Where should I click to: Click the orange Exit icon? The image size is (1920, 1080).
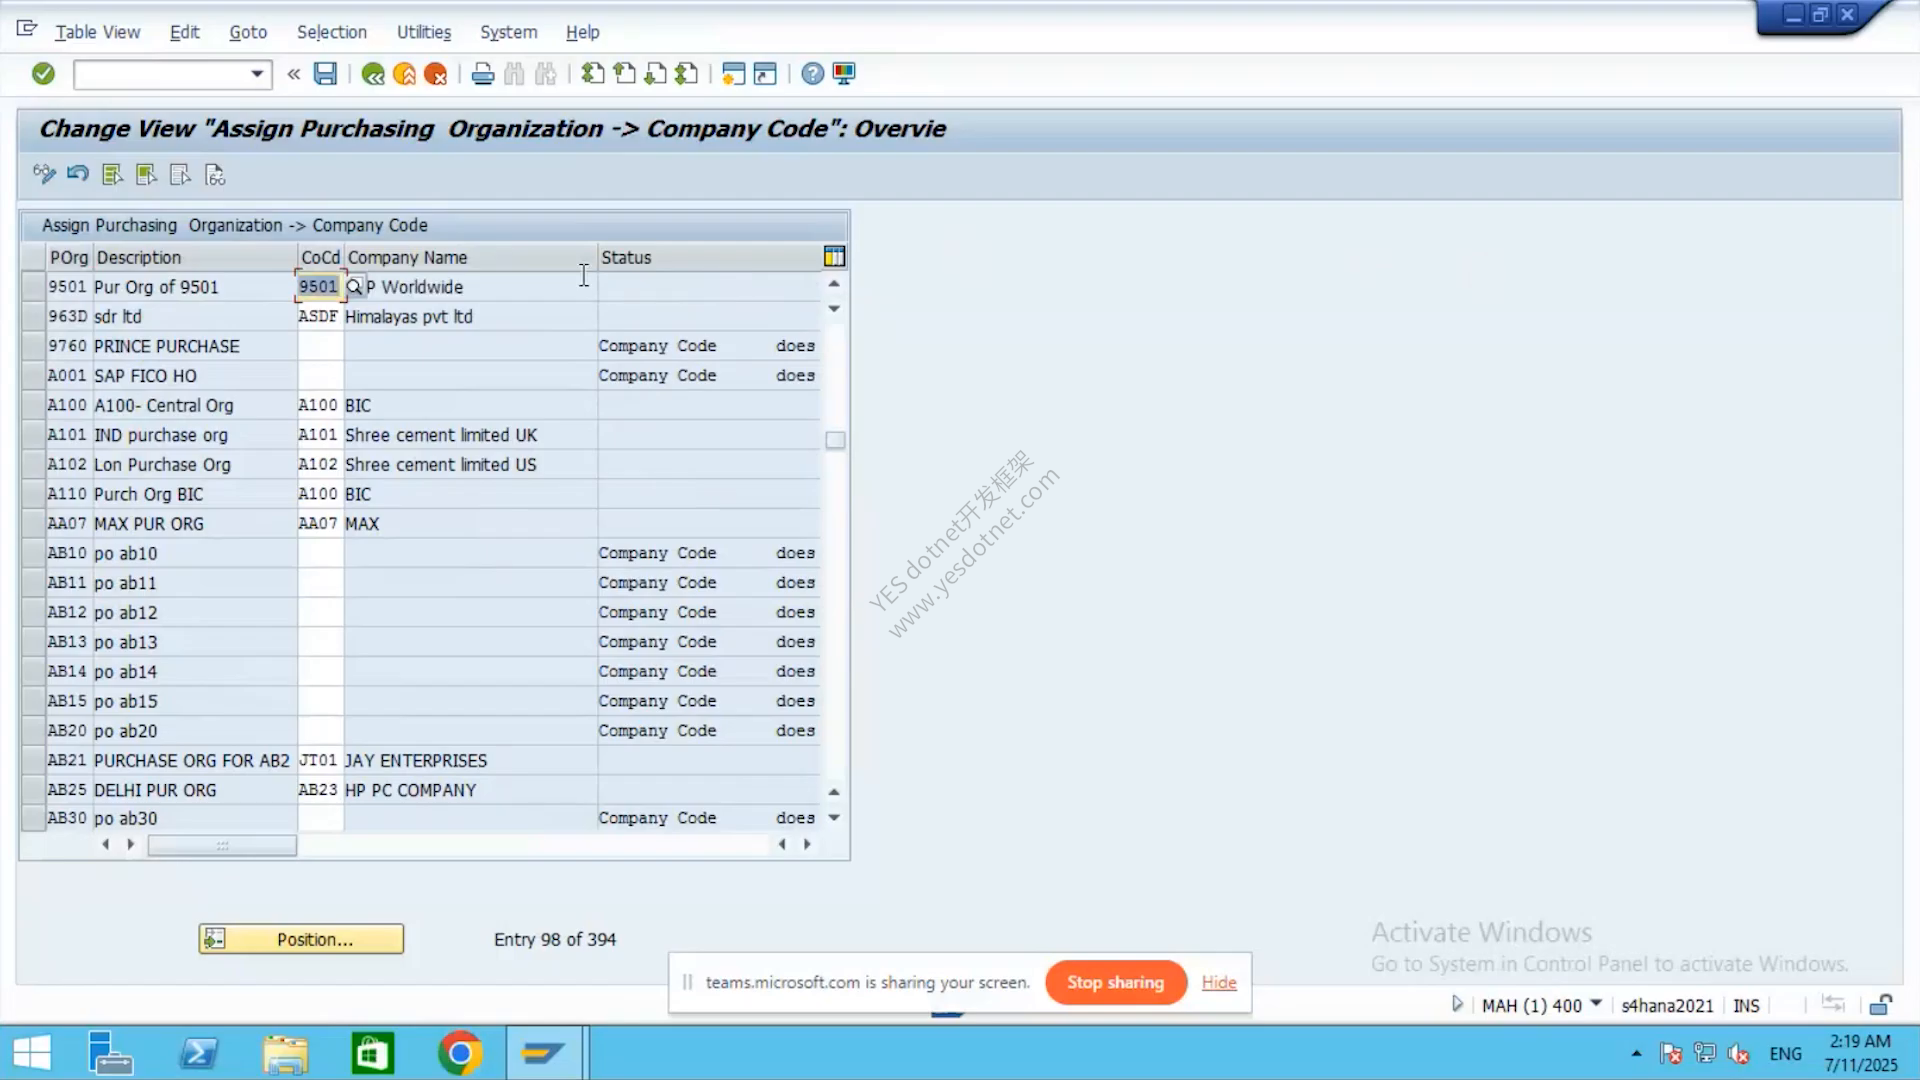point(404,74)
